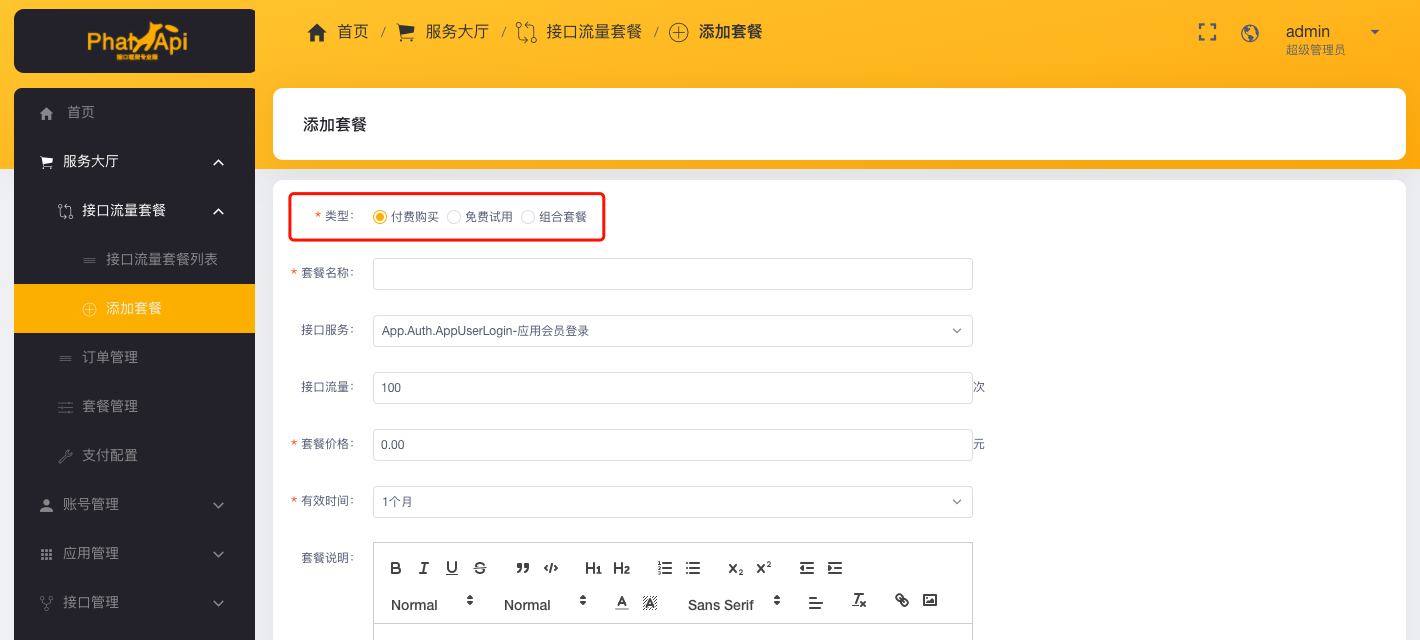Screen dimensions: 1420x640
Task: Click the globe language icon
Action: pyautogui.click(x=1250, y=33)
